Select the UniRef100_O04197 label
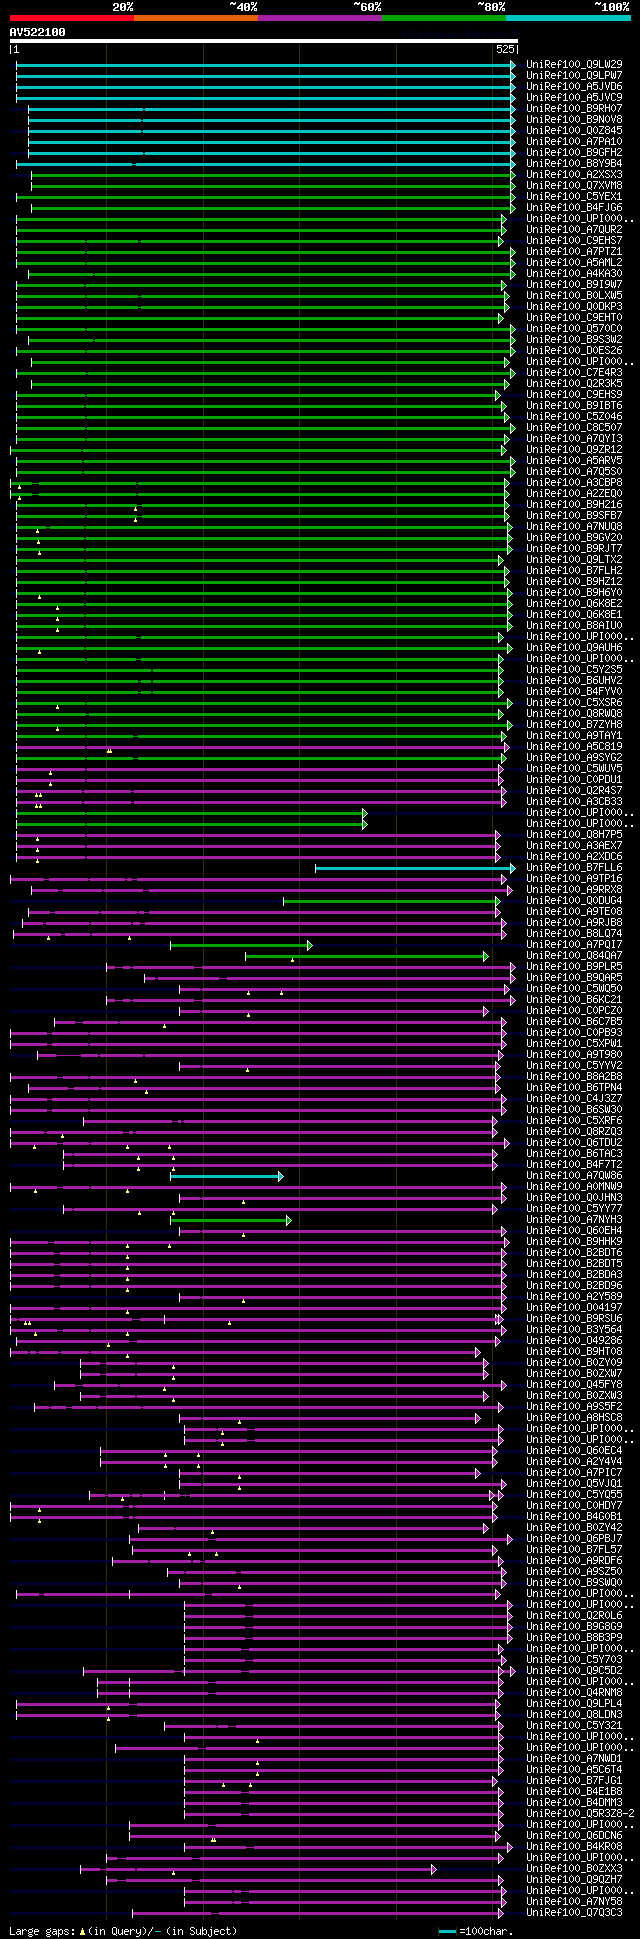The width and height of the screenshot is (640, 1939). click(574, 1307)
